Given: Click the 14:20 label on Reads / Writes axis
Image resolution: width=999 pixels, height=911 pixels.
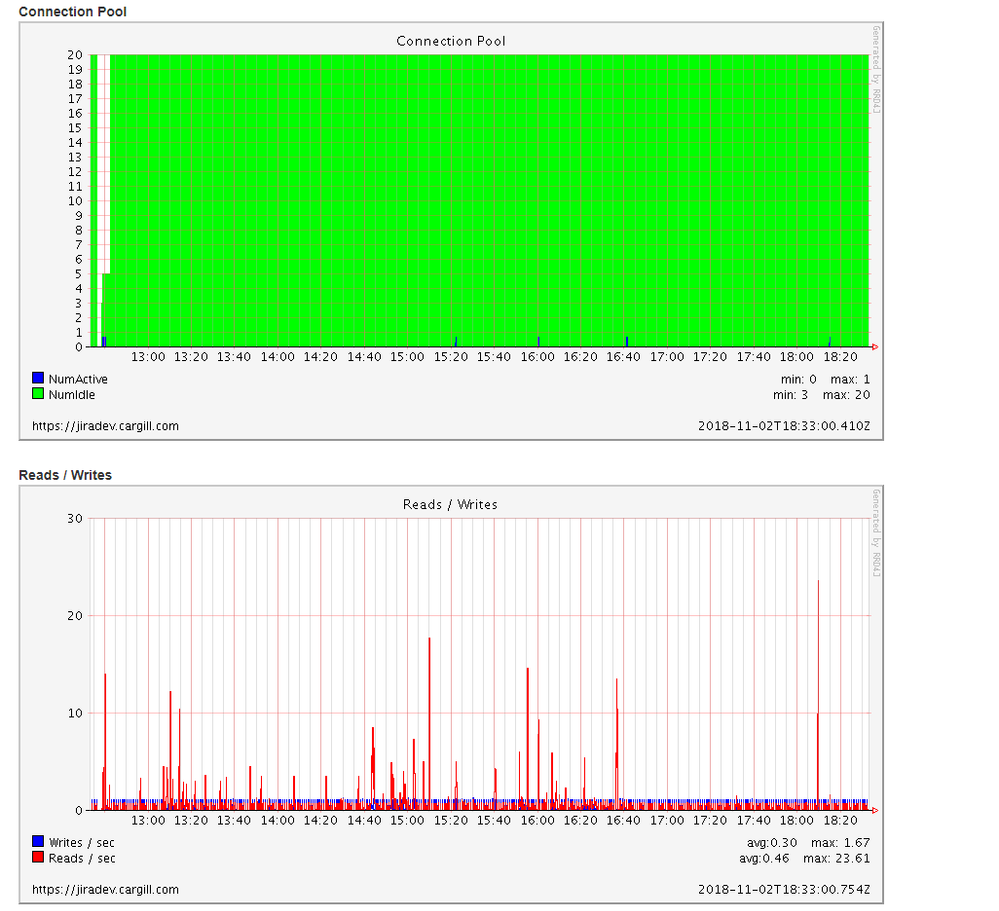Looking at the screenshot, I should tap(320, 821).
